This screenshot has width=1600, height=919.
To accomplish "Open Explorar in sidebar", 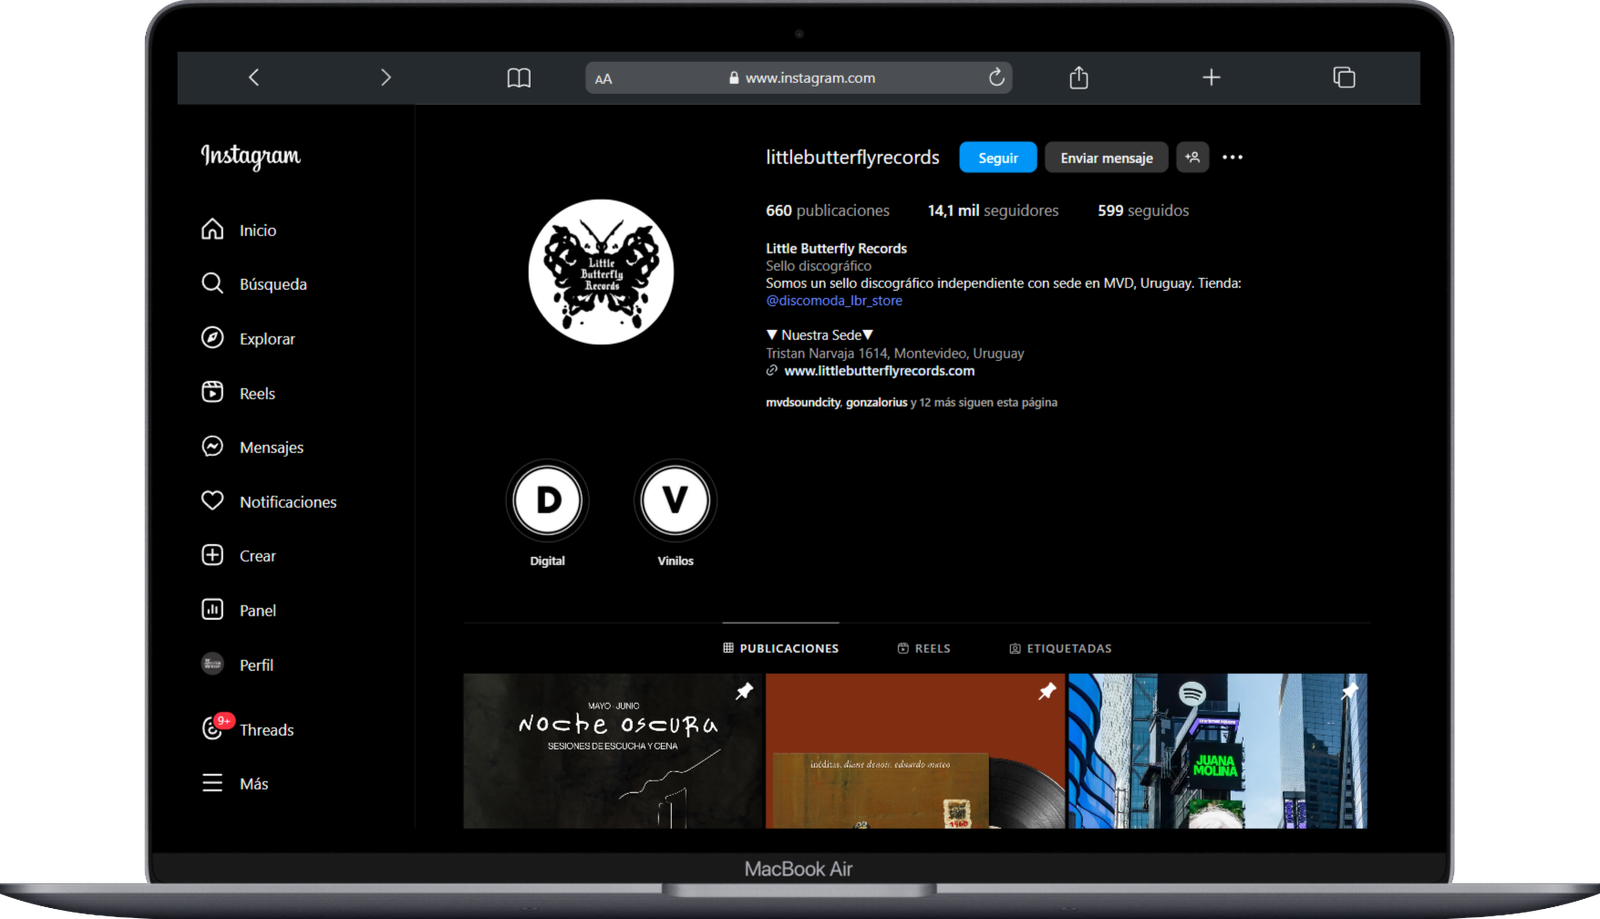I will 248,338.
